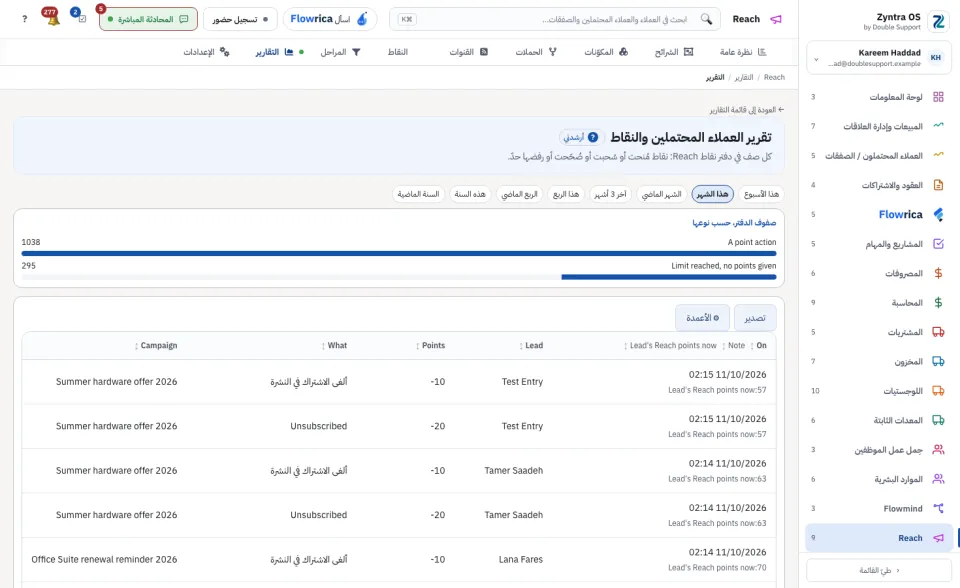Select الشهر الماضي period filter
The height and width of the screenshot is (588, 960).
point(661,194)
